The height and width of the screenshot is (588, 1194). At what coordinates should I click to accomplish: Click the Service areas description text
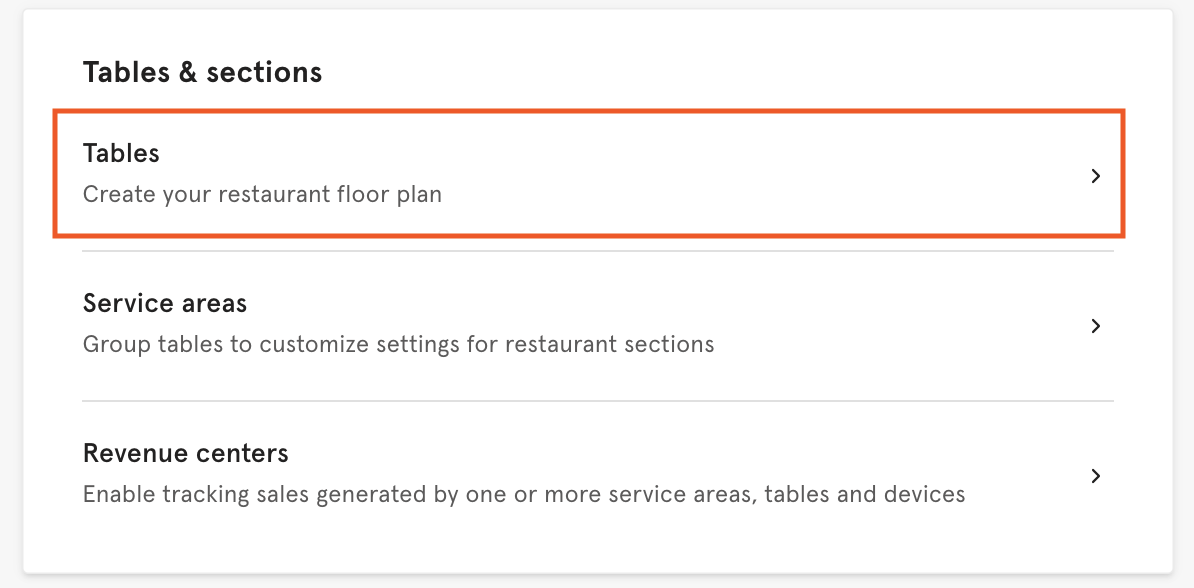(x=398, y=343)
